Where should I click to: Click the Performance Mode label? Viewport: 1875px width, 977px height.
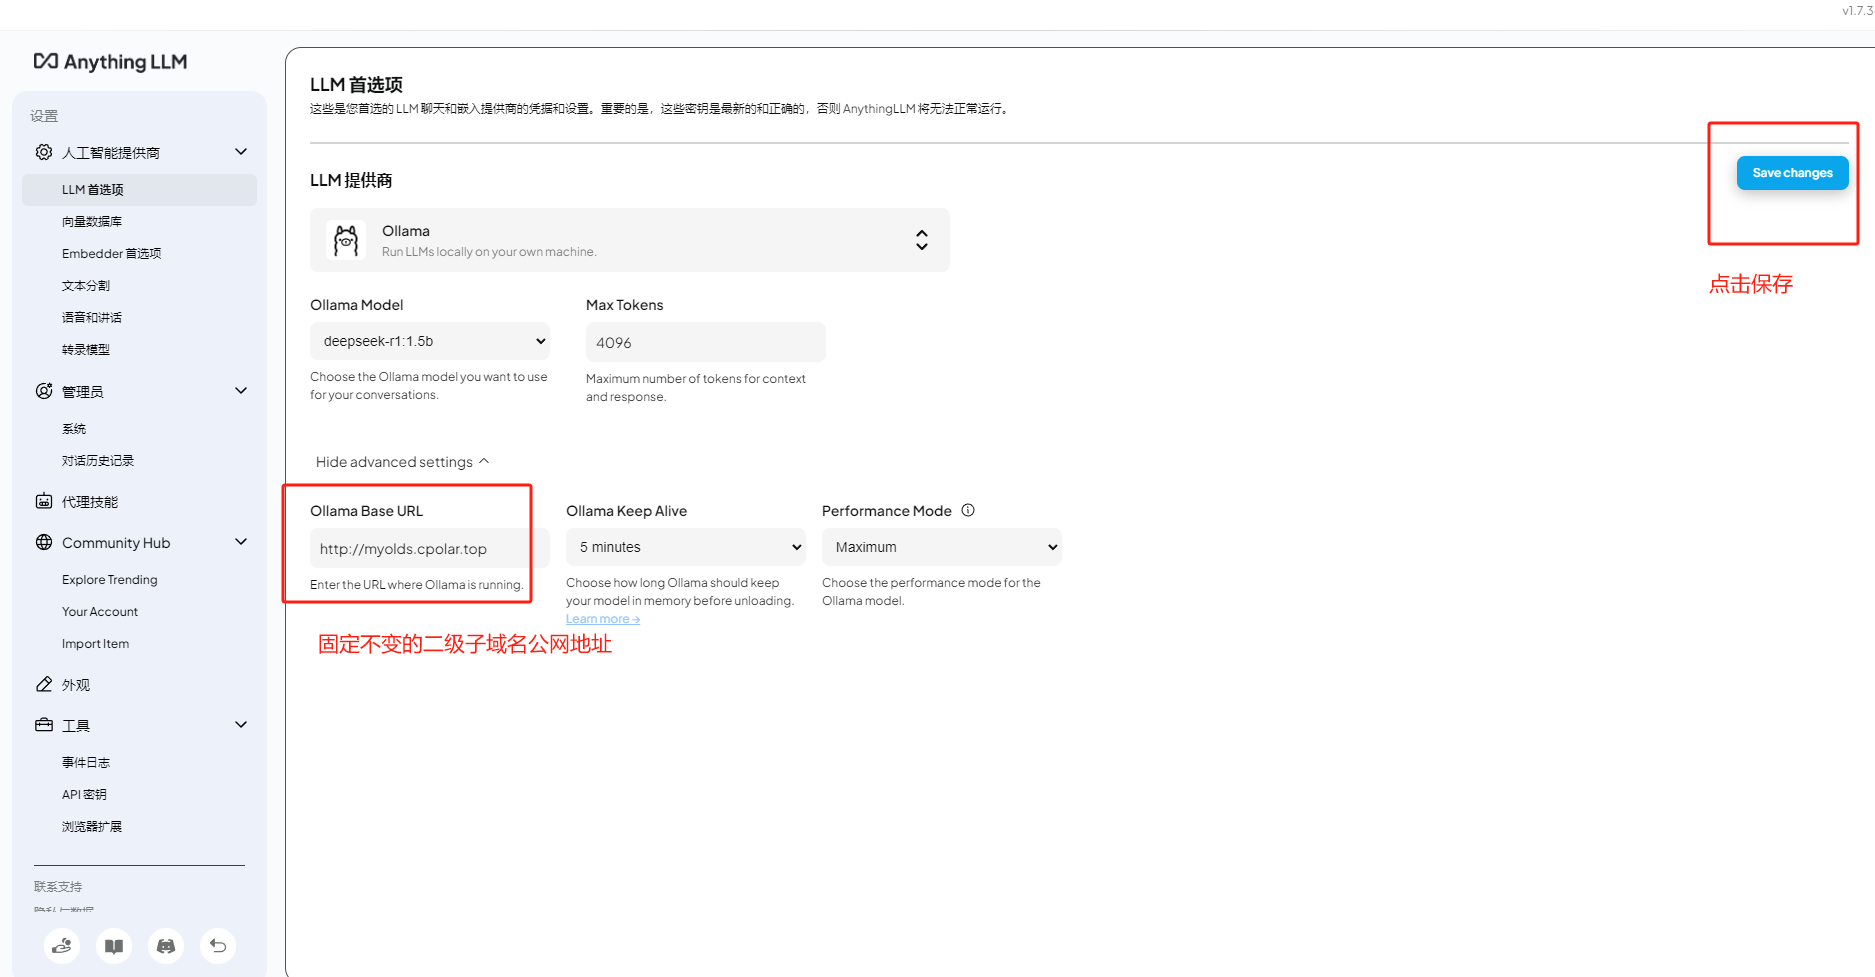pos(887,511)
